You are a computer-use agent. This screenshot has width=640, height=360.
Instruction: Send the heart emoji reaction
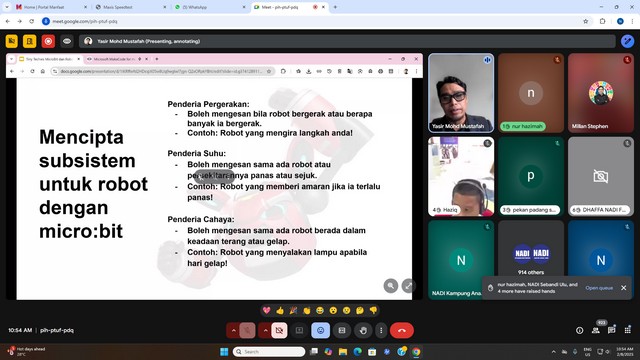coord(267,311)
